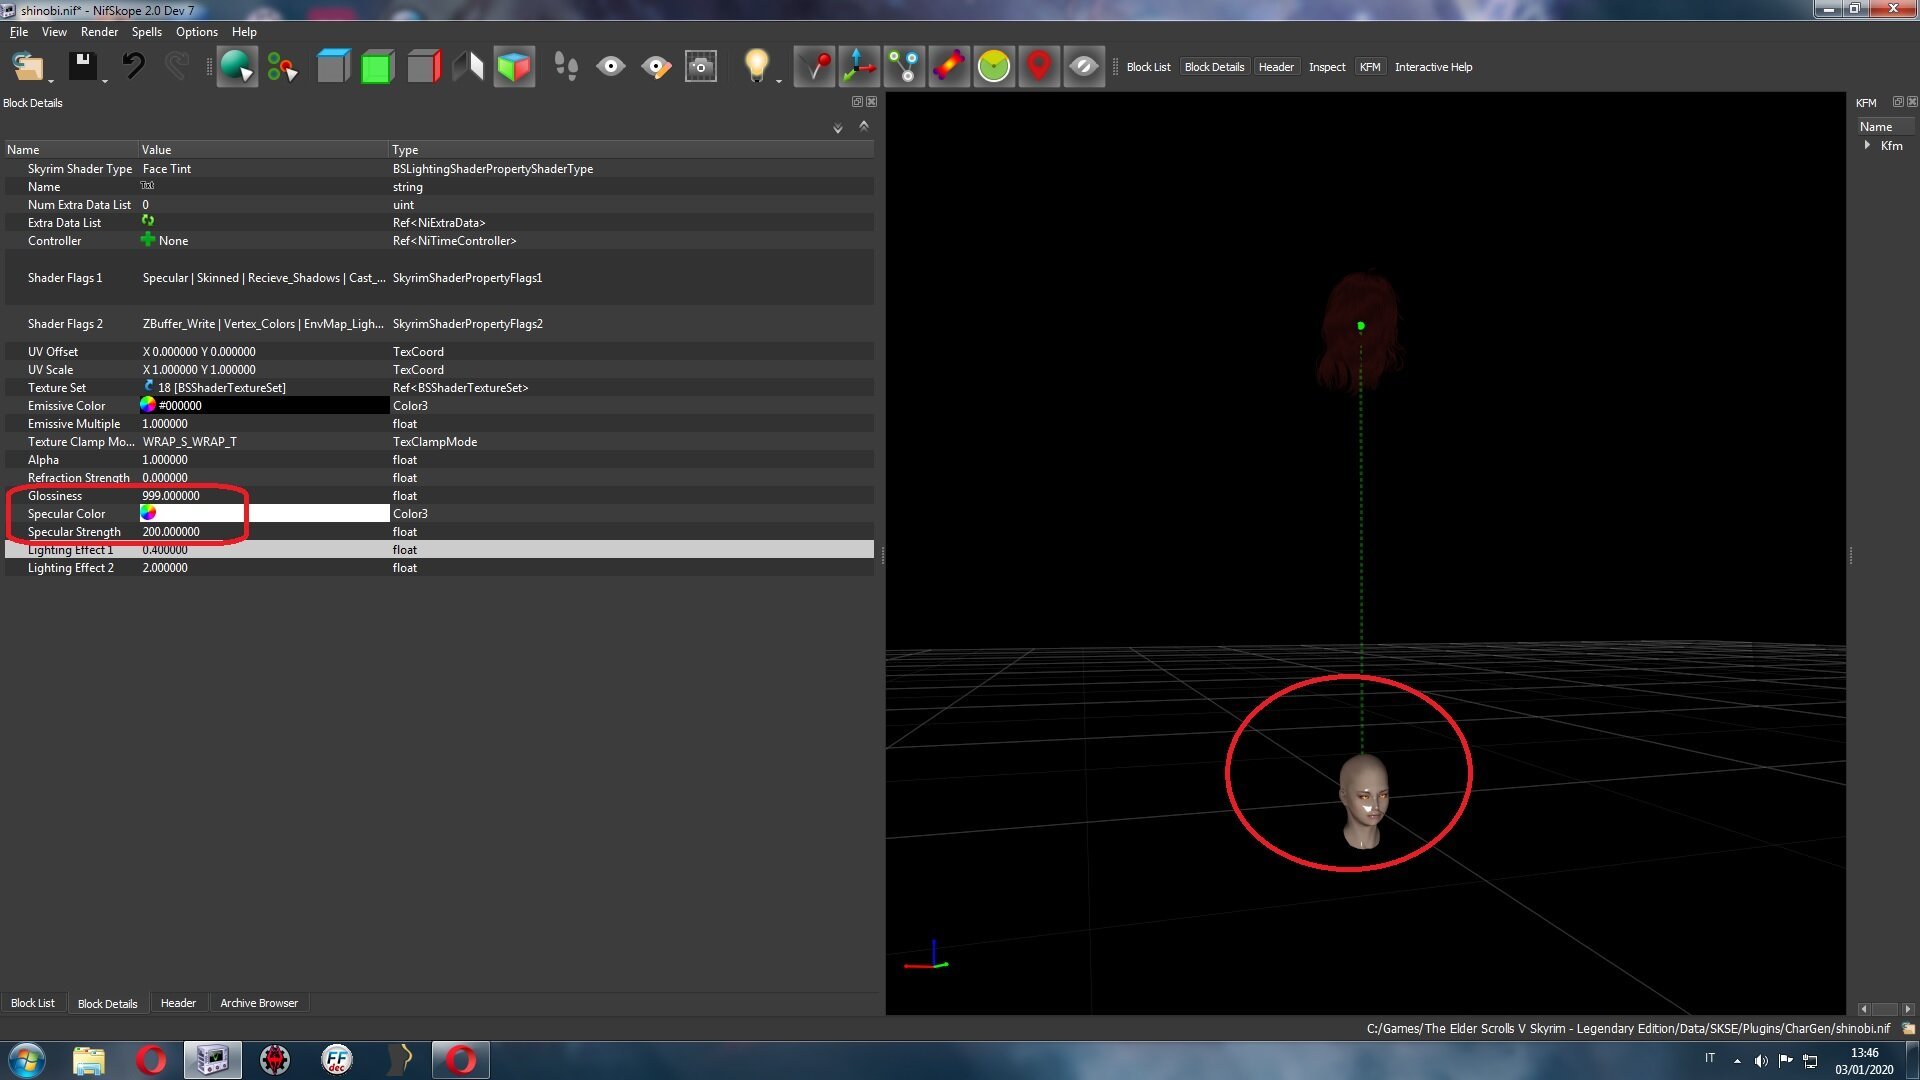Select the Skyrim Shader Type Face Tint value

pyautogui.click(x=167, y=169)
